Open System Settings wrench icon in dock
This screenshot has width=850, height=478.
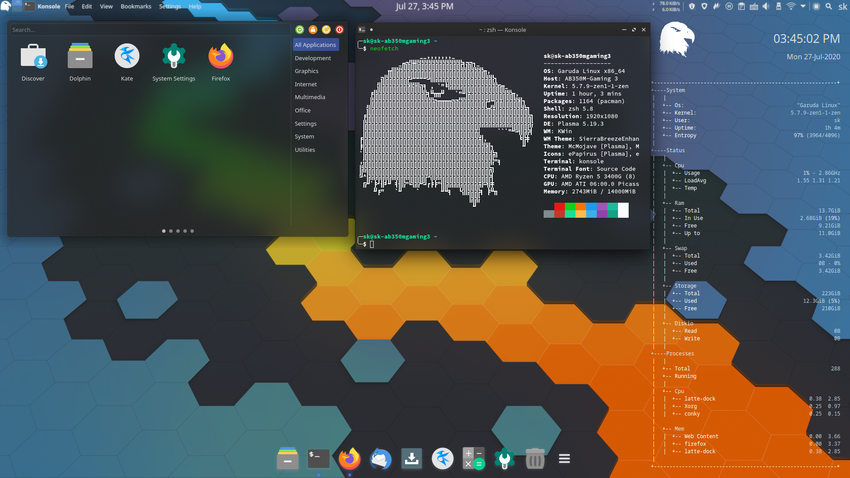(504, 458)
